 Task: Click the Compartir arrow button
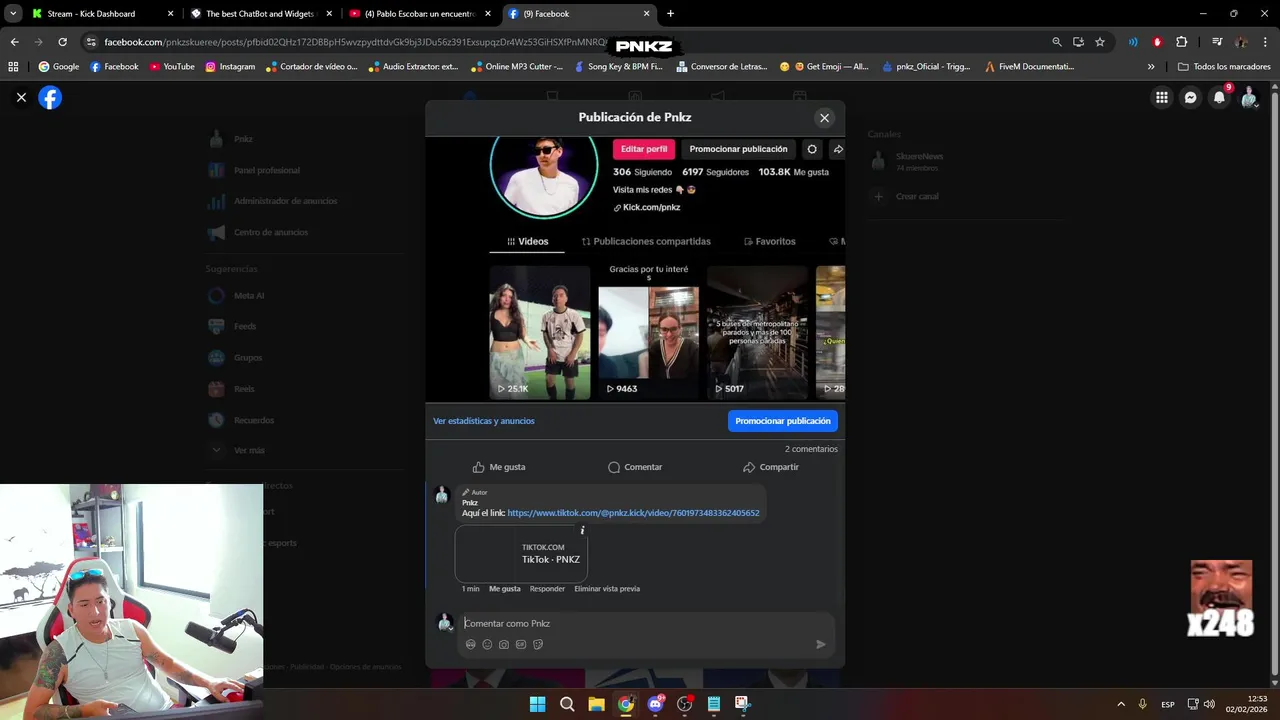pos(771,467)
